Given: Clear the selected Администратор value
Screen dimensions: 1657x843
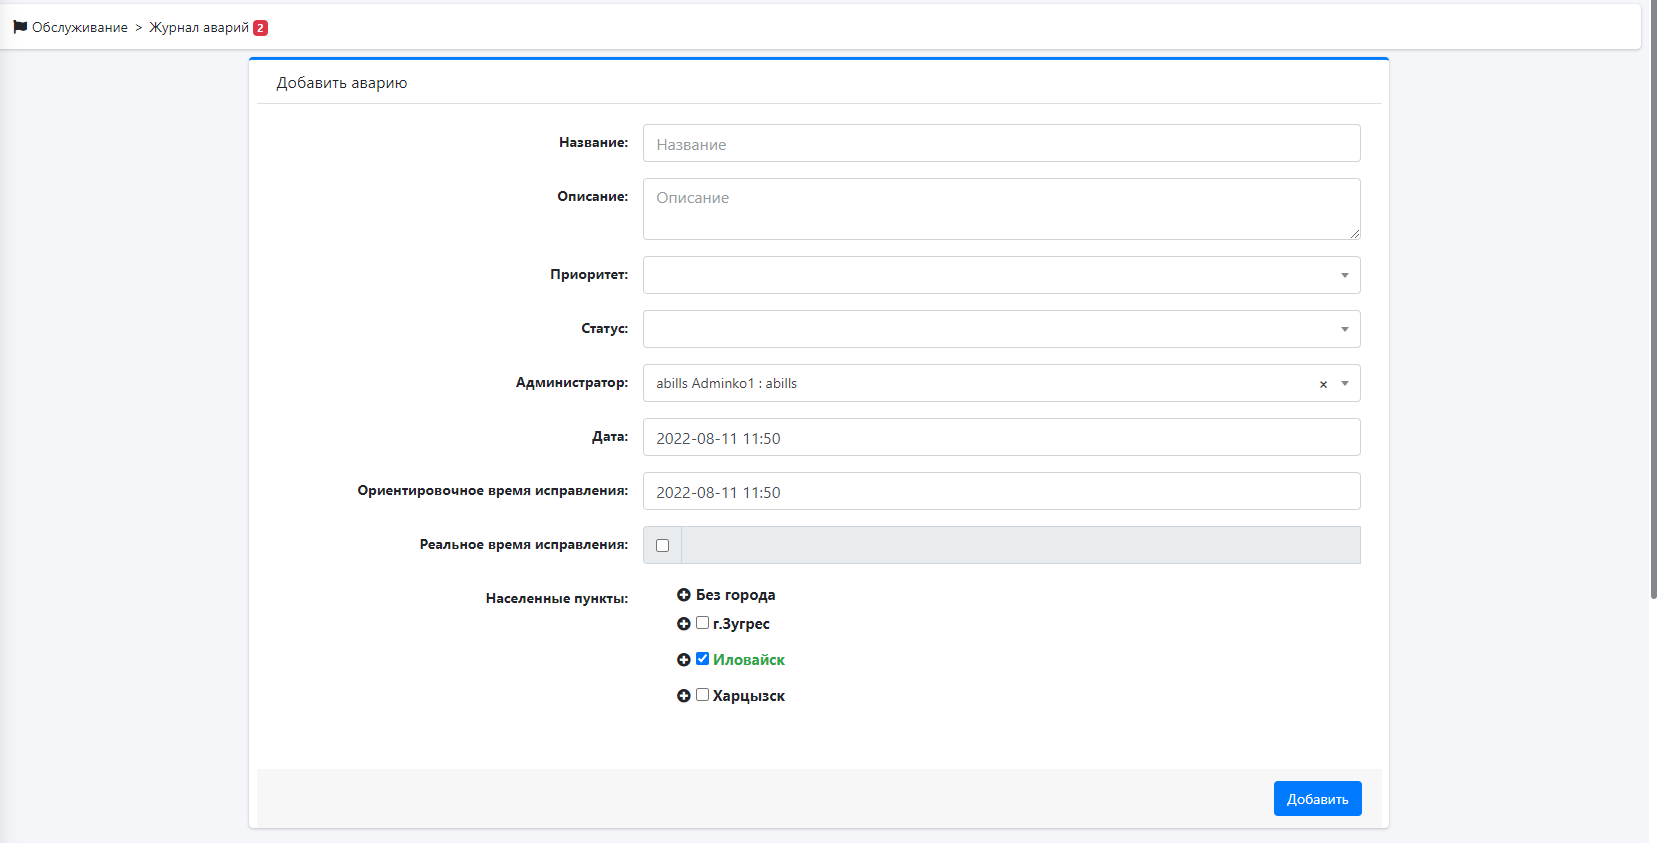Looking at the screenshot, I should 1323,384.
